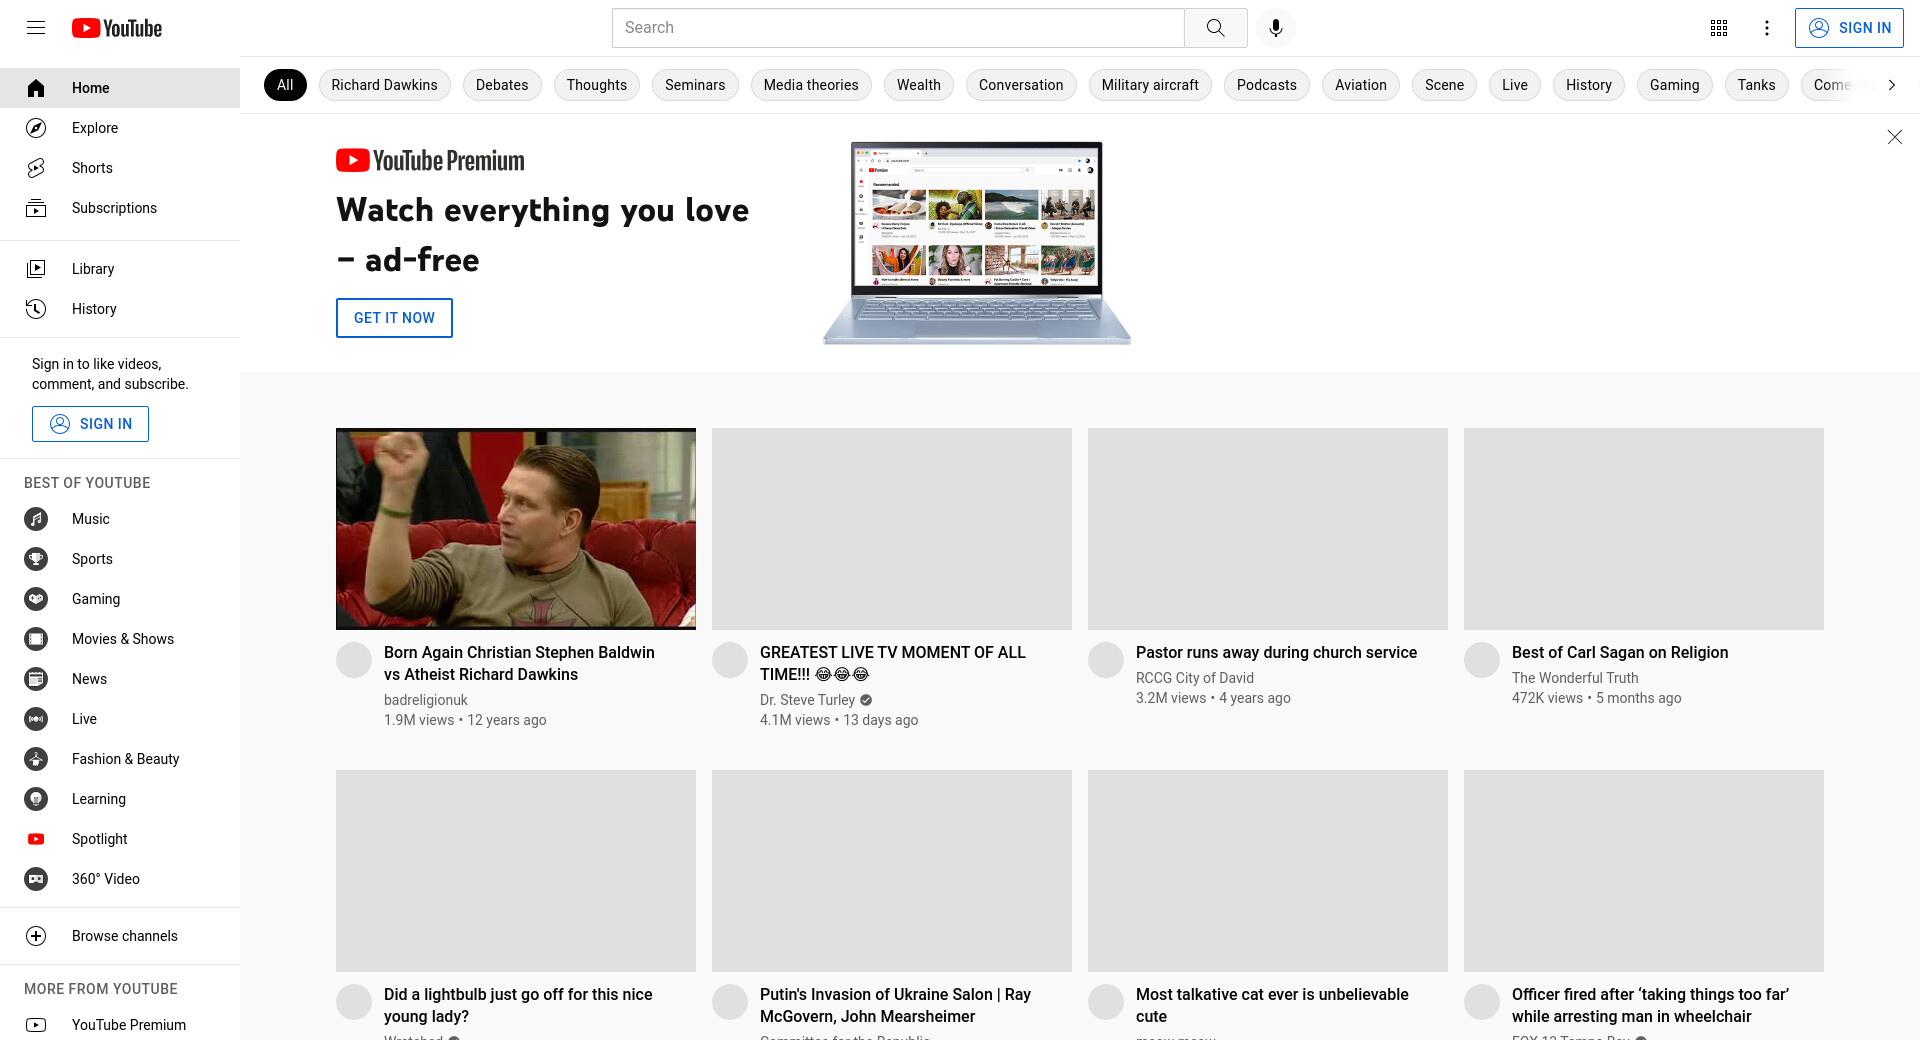Viewport: 1920px width, 1040px height.
Task: Click the search magnifier button
Action: click(1215, 28)
